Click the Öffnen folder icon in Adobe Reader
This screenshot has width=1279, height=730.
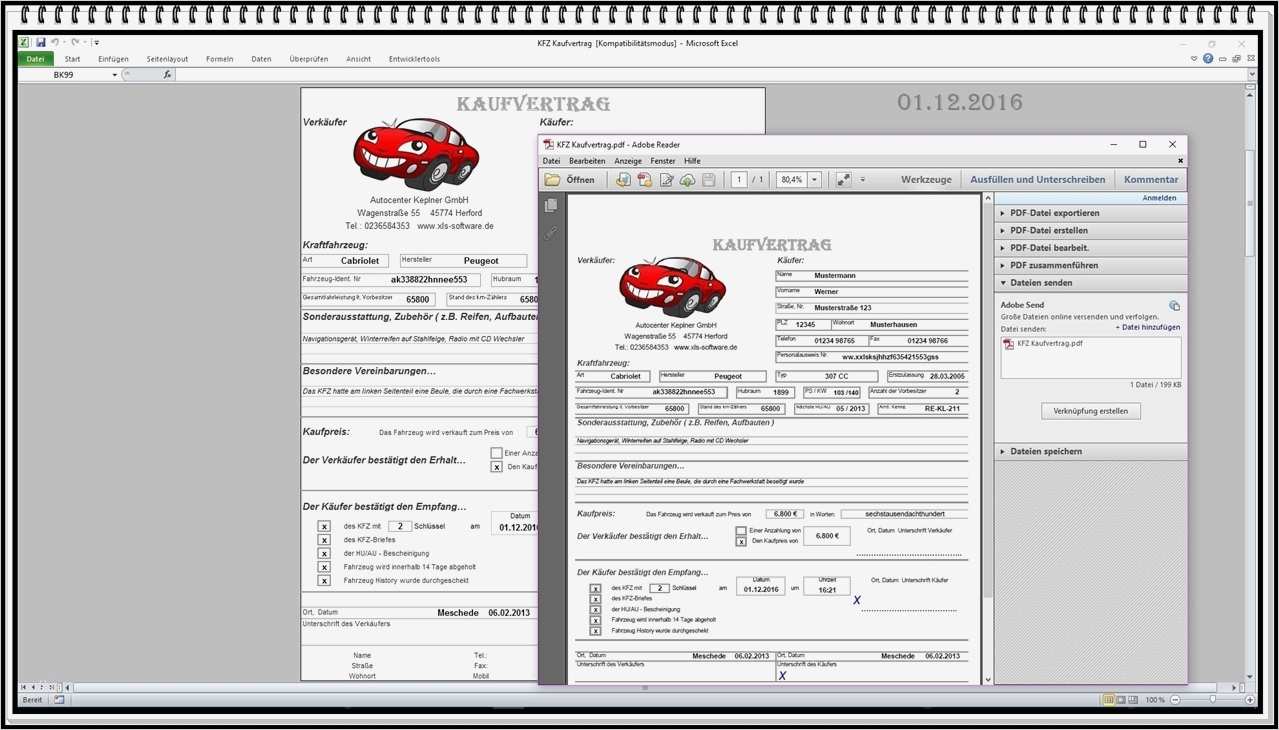point(553,180)
